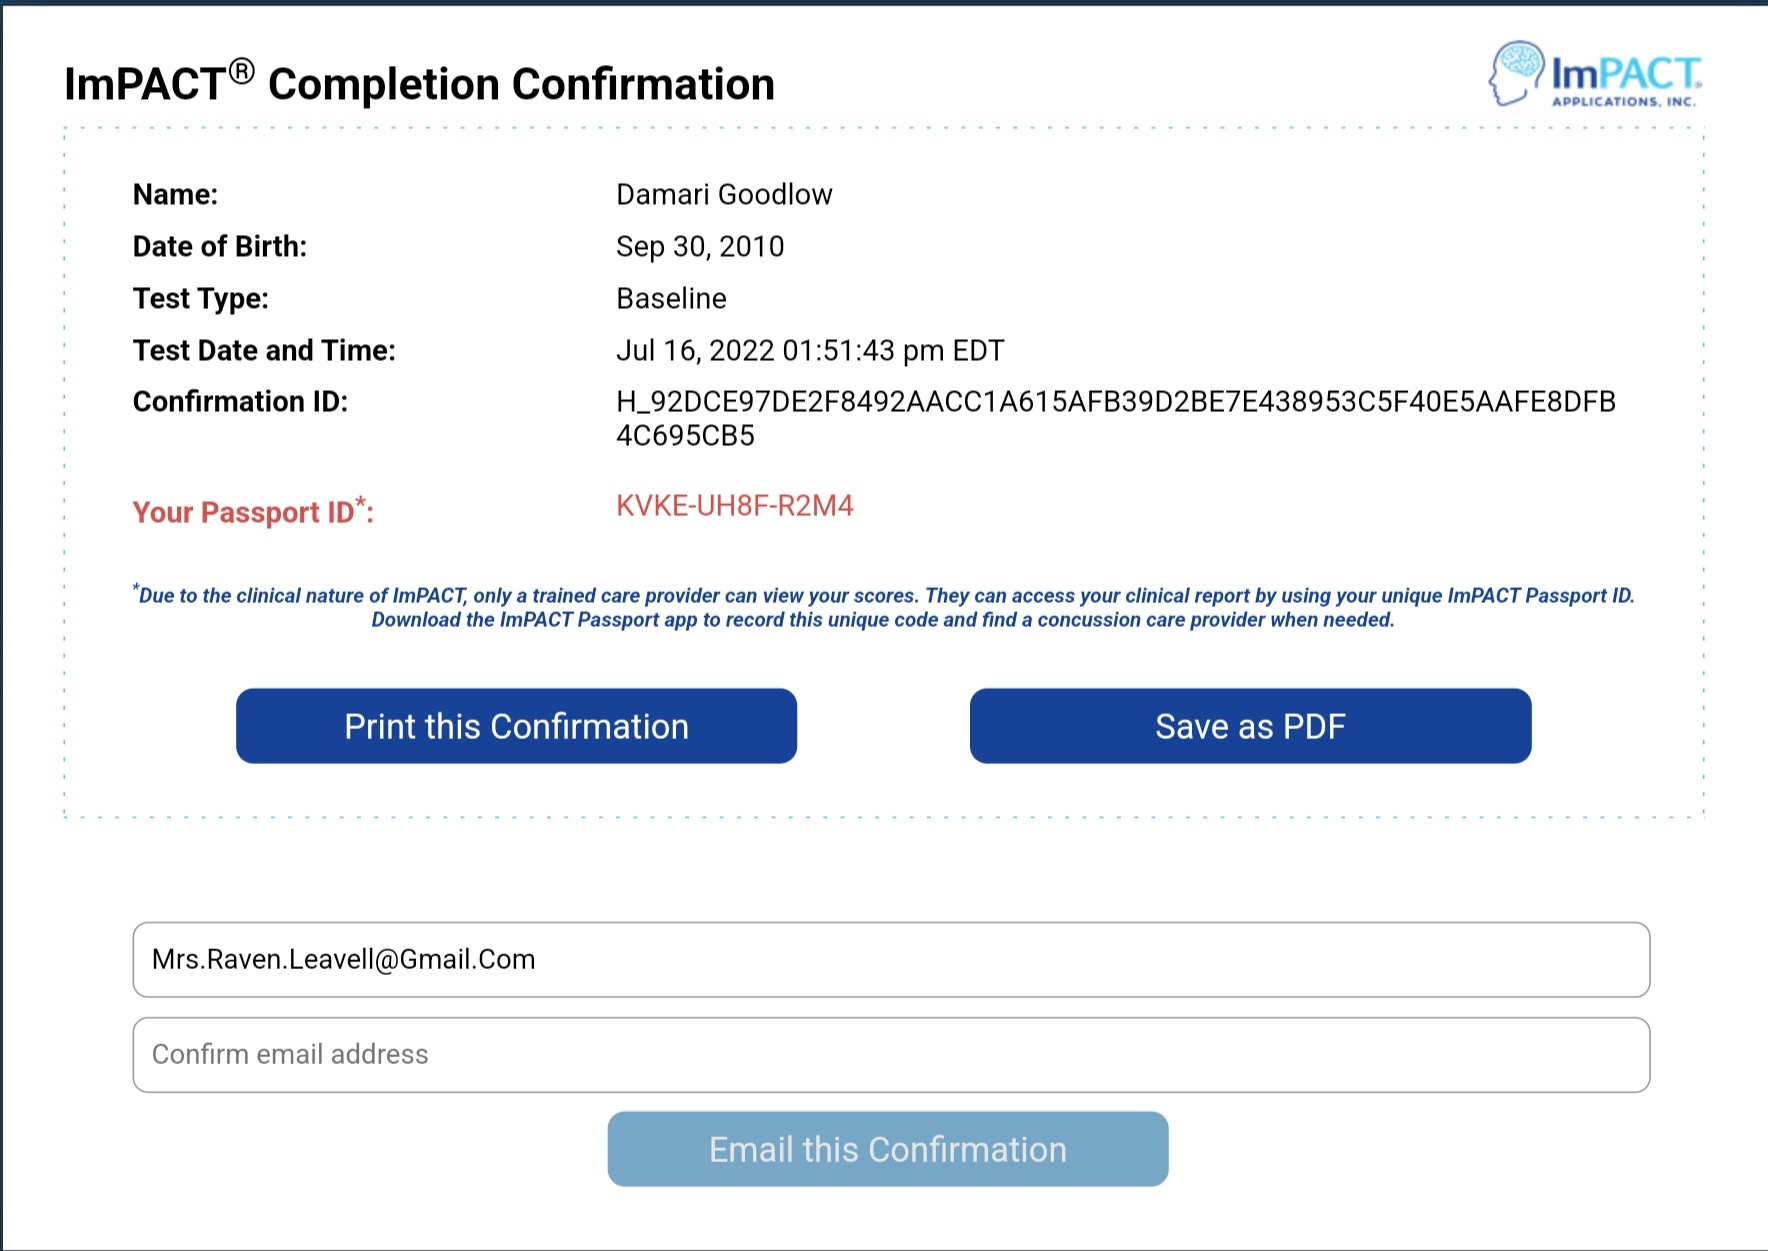Click the birth date Sep 30, 2010
Image resolution: width=1768 pixels, height=1251 pixels.
(700, 246)
